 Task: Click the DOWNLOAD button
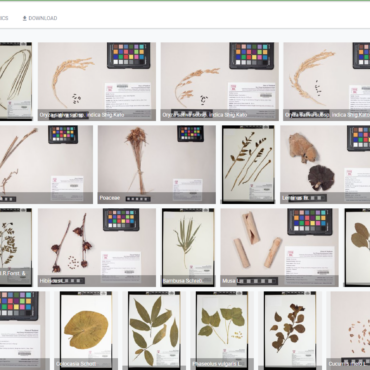pyautogui.click(x=40, y=18)
